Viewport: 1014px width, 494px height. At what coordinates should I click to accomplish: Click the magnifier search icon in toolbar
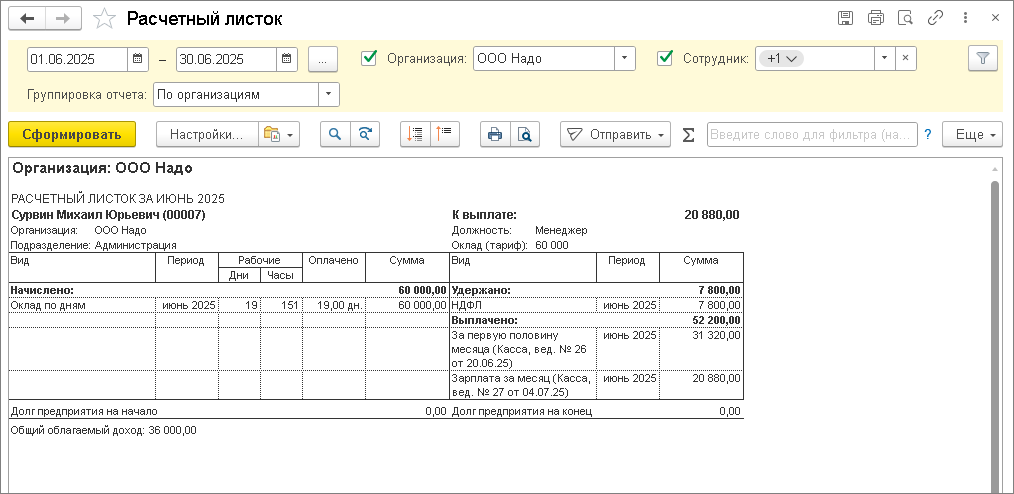click(x=335, y=134)
